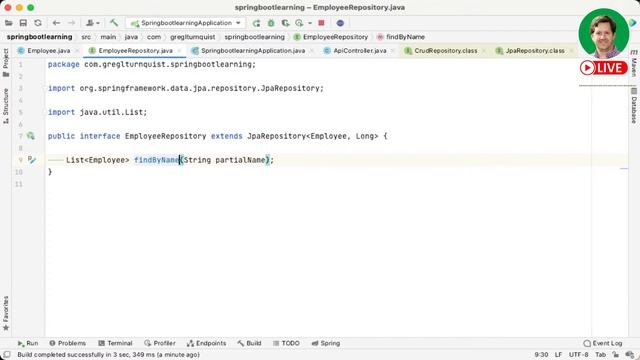The height and width of the screenshot is (360, 640).
Task: Click springbootlearning package in breadcrumb
Action: (x=255, y=37)
